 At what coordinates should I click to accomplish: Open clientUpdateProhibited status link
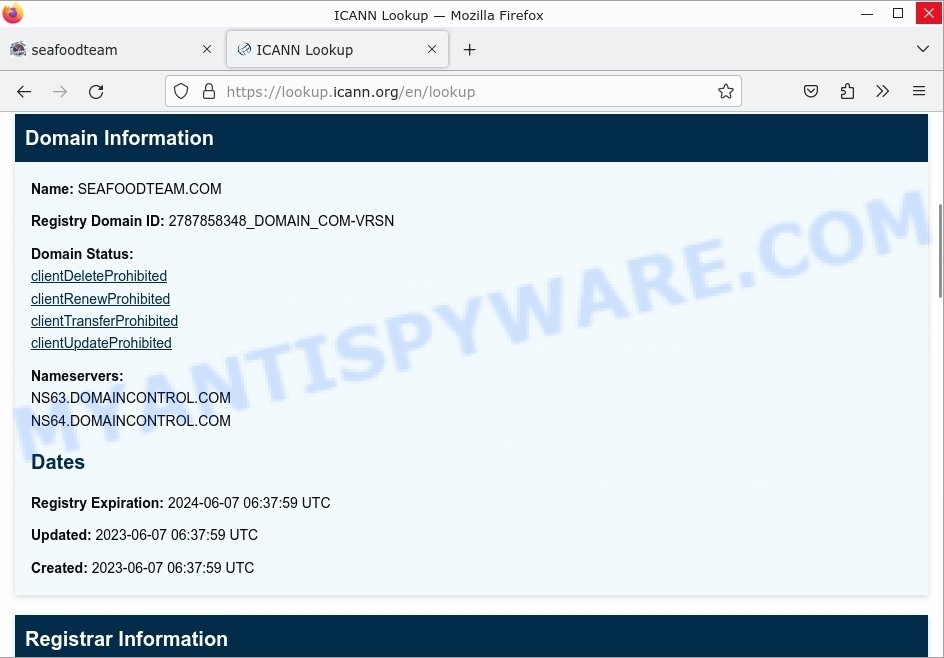101,343
